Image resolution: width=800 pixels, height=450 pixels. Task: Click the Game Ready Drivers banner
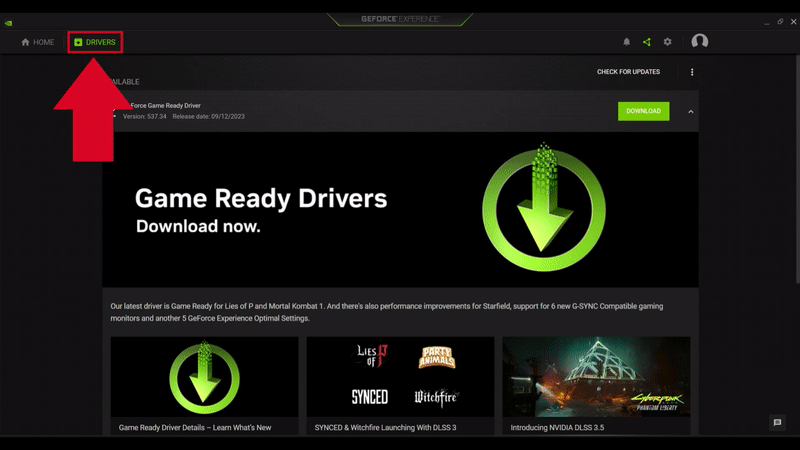coord(400,210)
